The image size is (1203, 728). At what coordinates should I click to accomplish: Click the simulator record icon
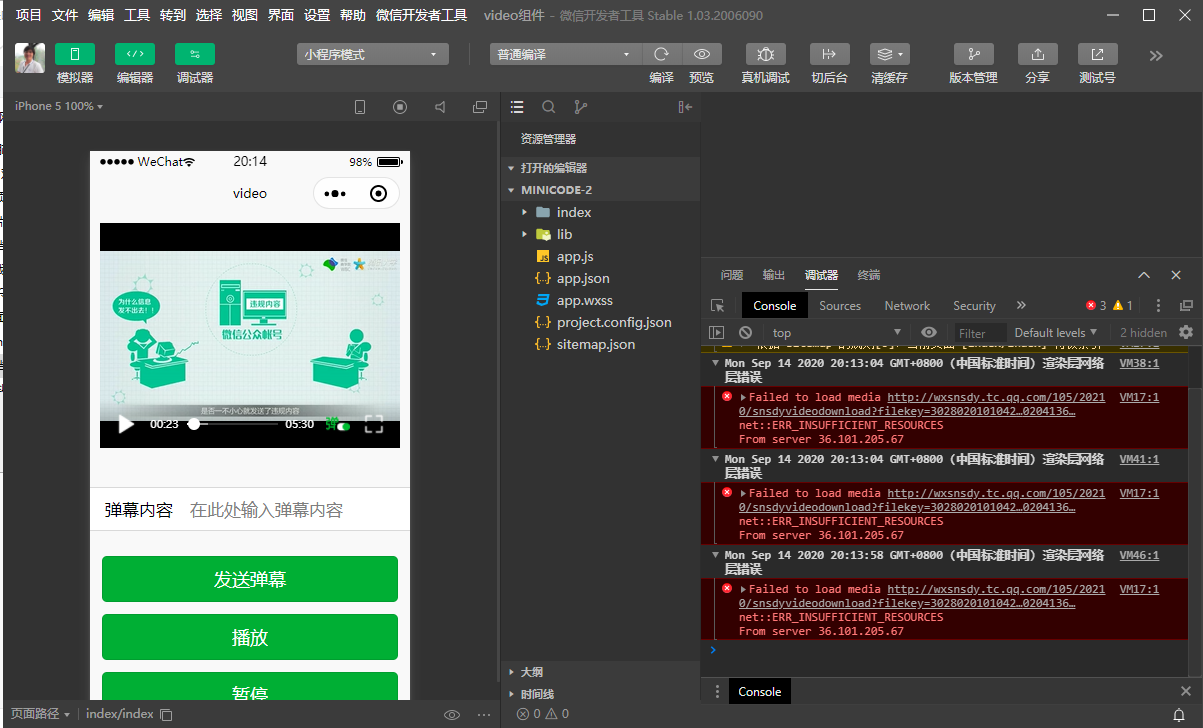click(x=400, y=107)
